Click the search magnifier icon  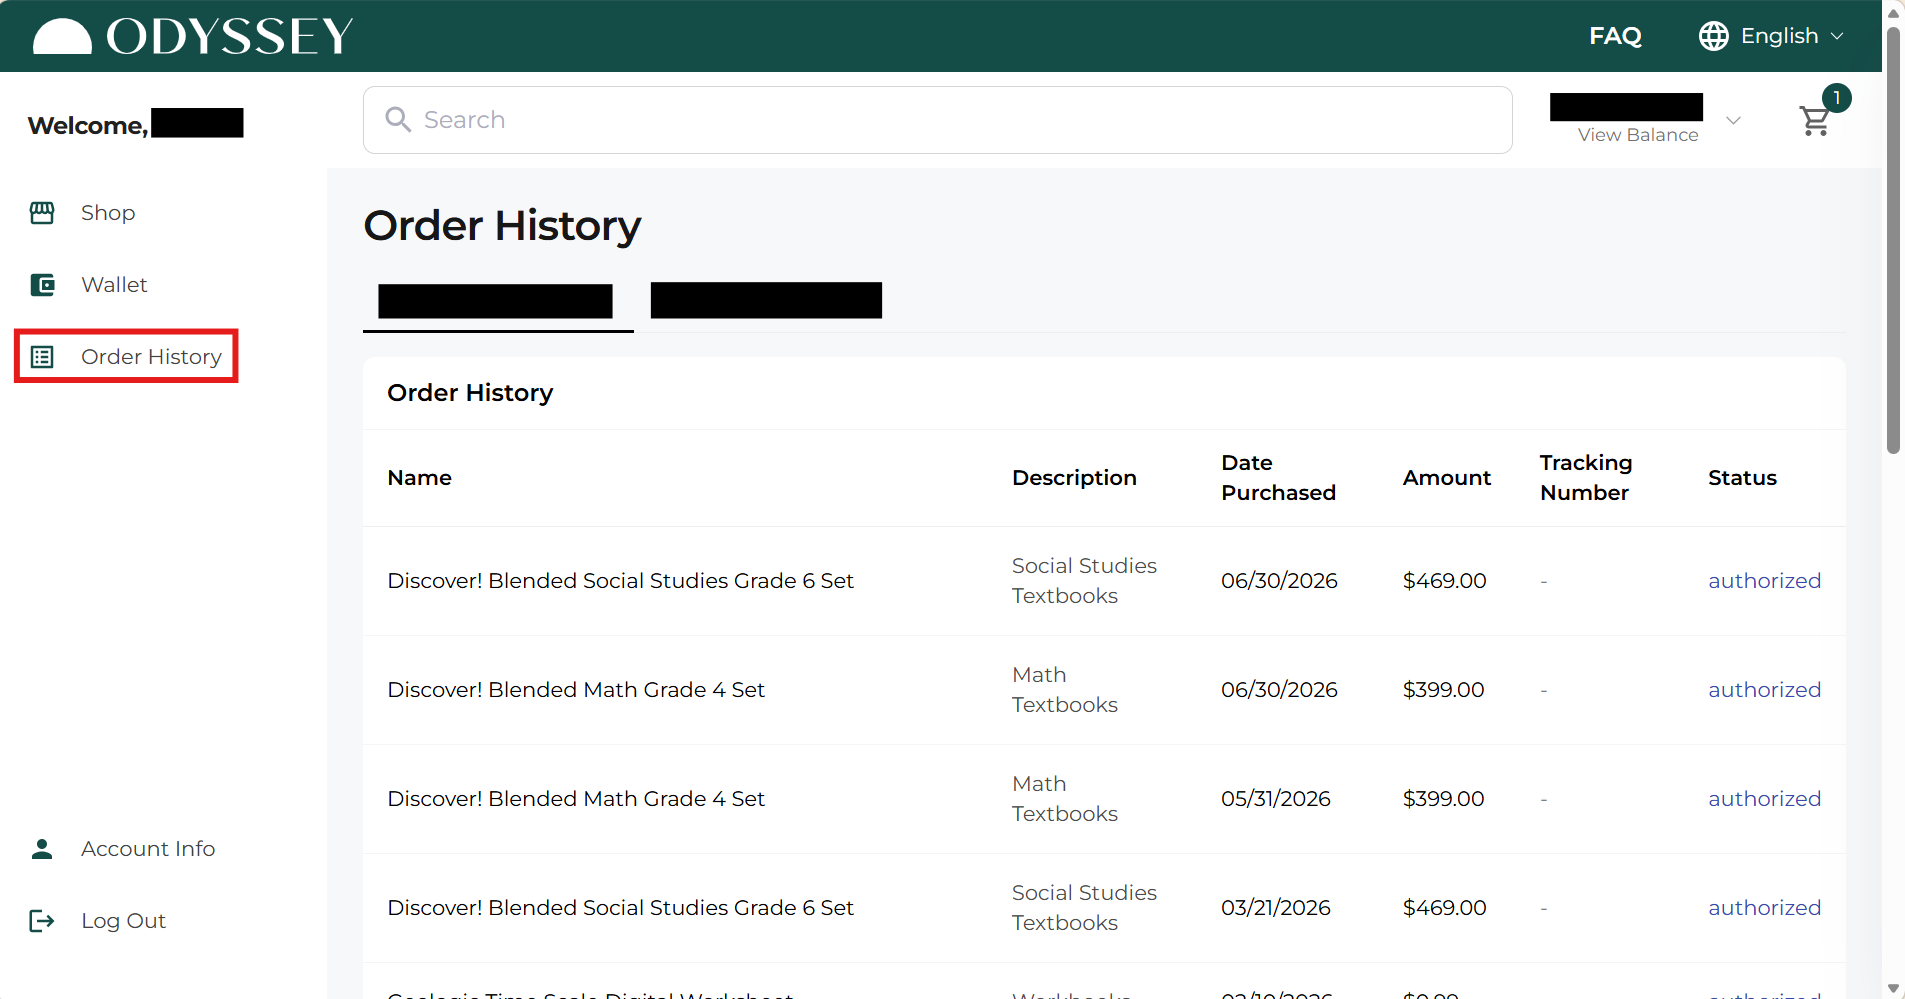(x=398, y=120)
